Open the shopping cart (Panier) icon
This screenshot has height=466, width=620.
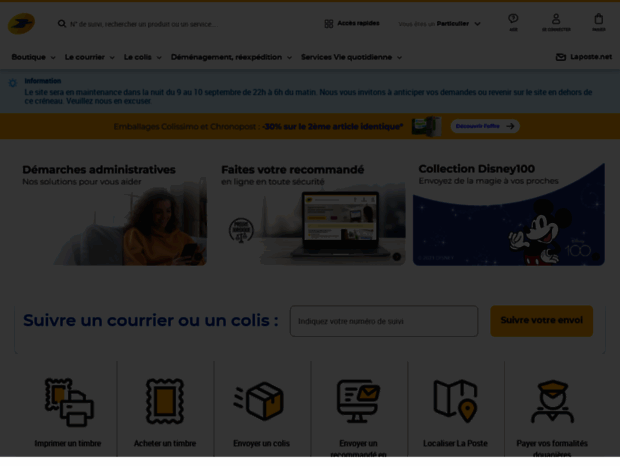pos(599,19)
